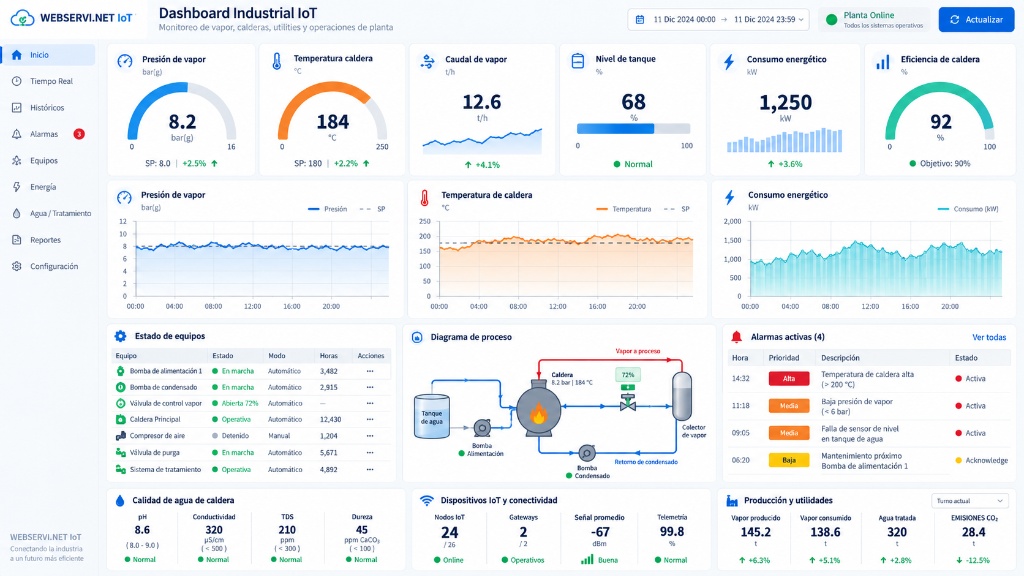Image resolution: width=1024 pixels, height=576 pixels.
Task: Click the Caldera Principal row icon
Action: tap(120, 419)
